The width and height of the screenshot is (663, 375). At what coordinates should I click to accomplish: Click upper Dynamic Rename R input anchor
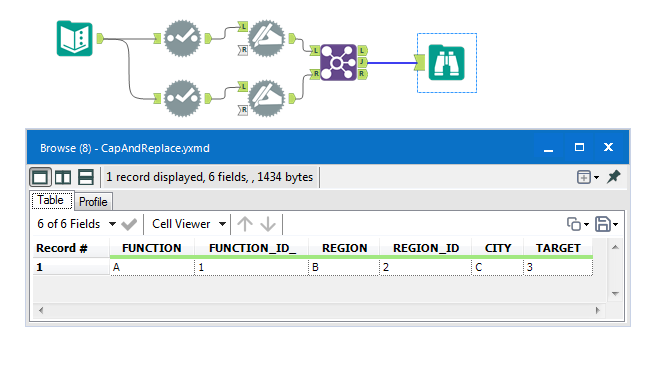tap(243, 50)
